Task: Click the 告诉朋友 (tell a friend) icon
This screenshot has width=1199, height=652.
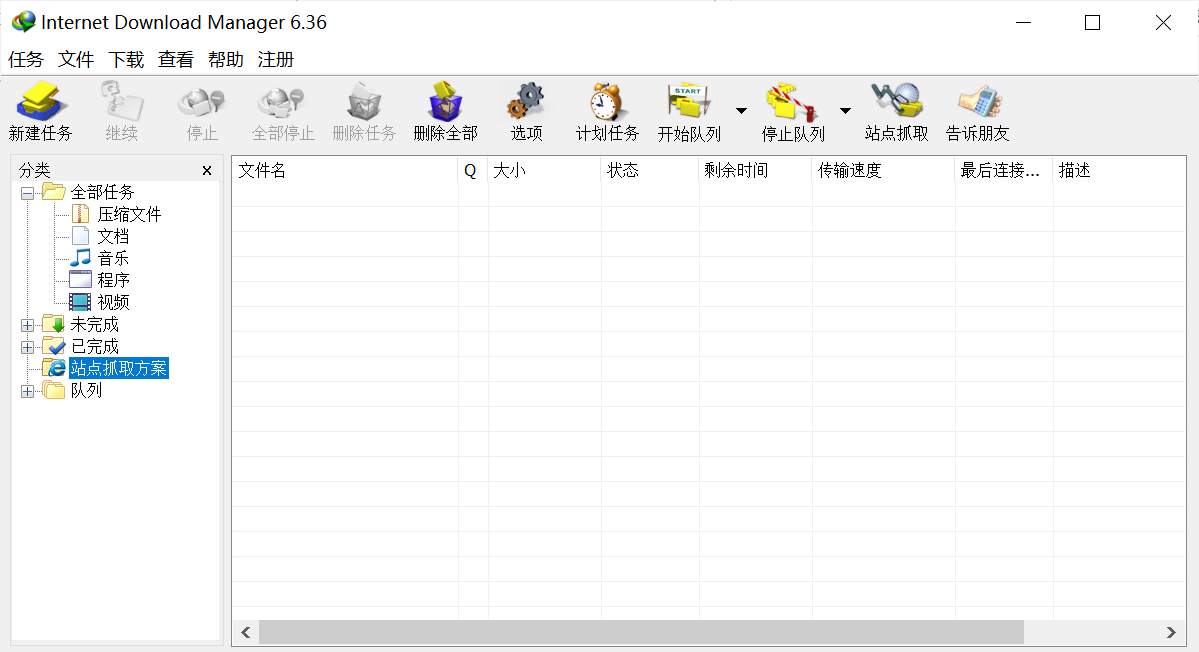Action: click(978, 102)
